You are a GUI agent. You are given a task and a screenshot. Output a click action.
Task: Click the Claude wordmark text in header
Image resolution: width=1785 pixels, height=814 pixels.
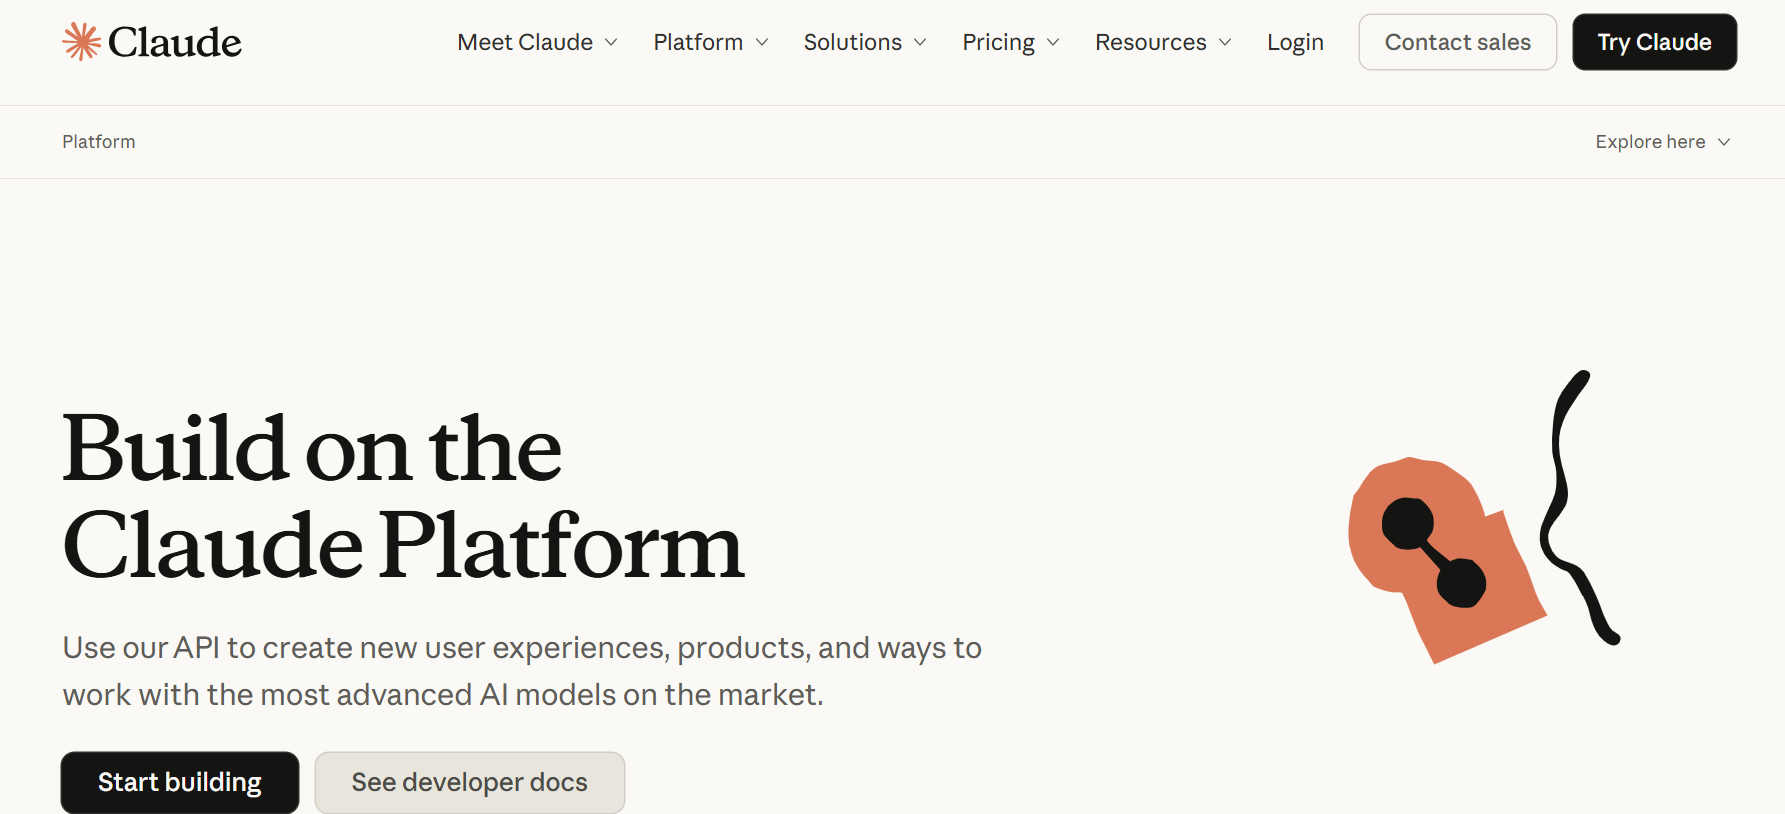pyautogui.click(x=175, y=42)
